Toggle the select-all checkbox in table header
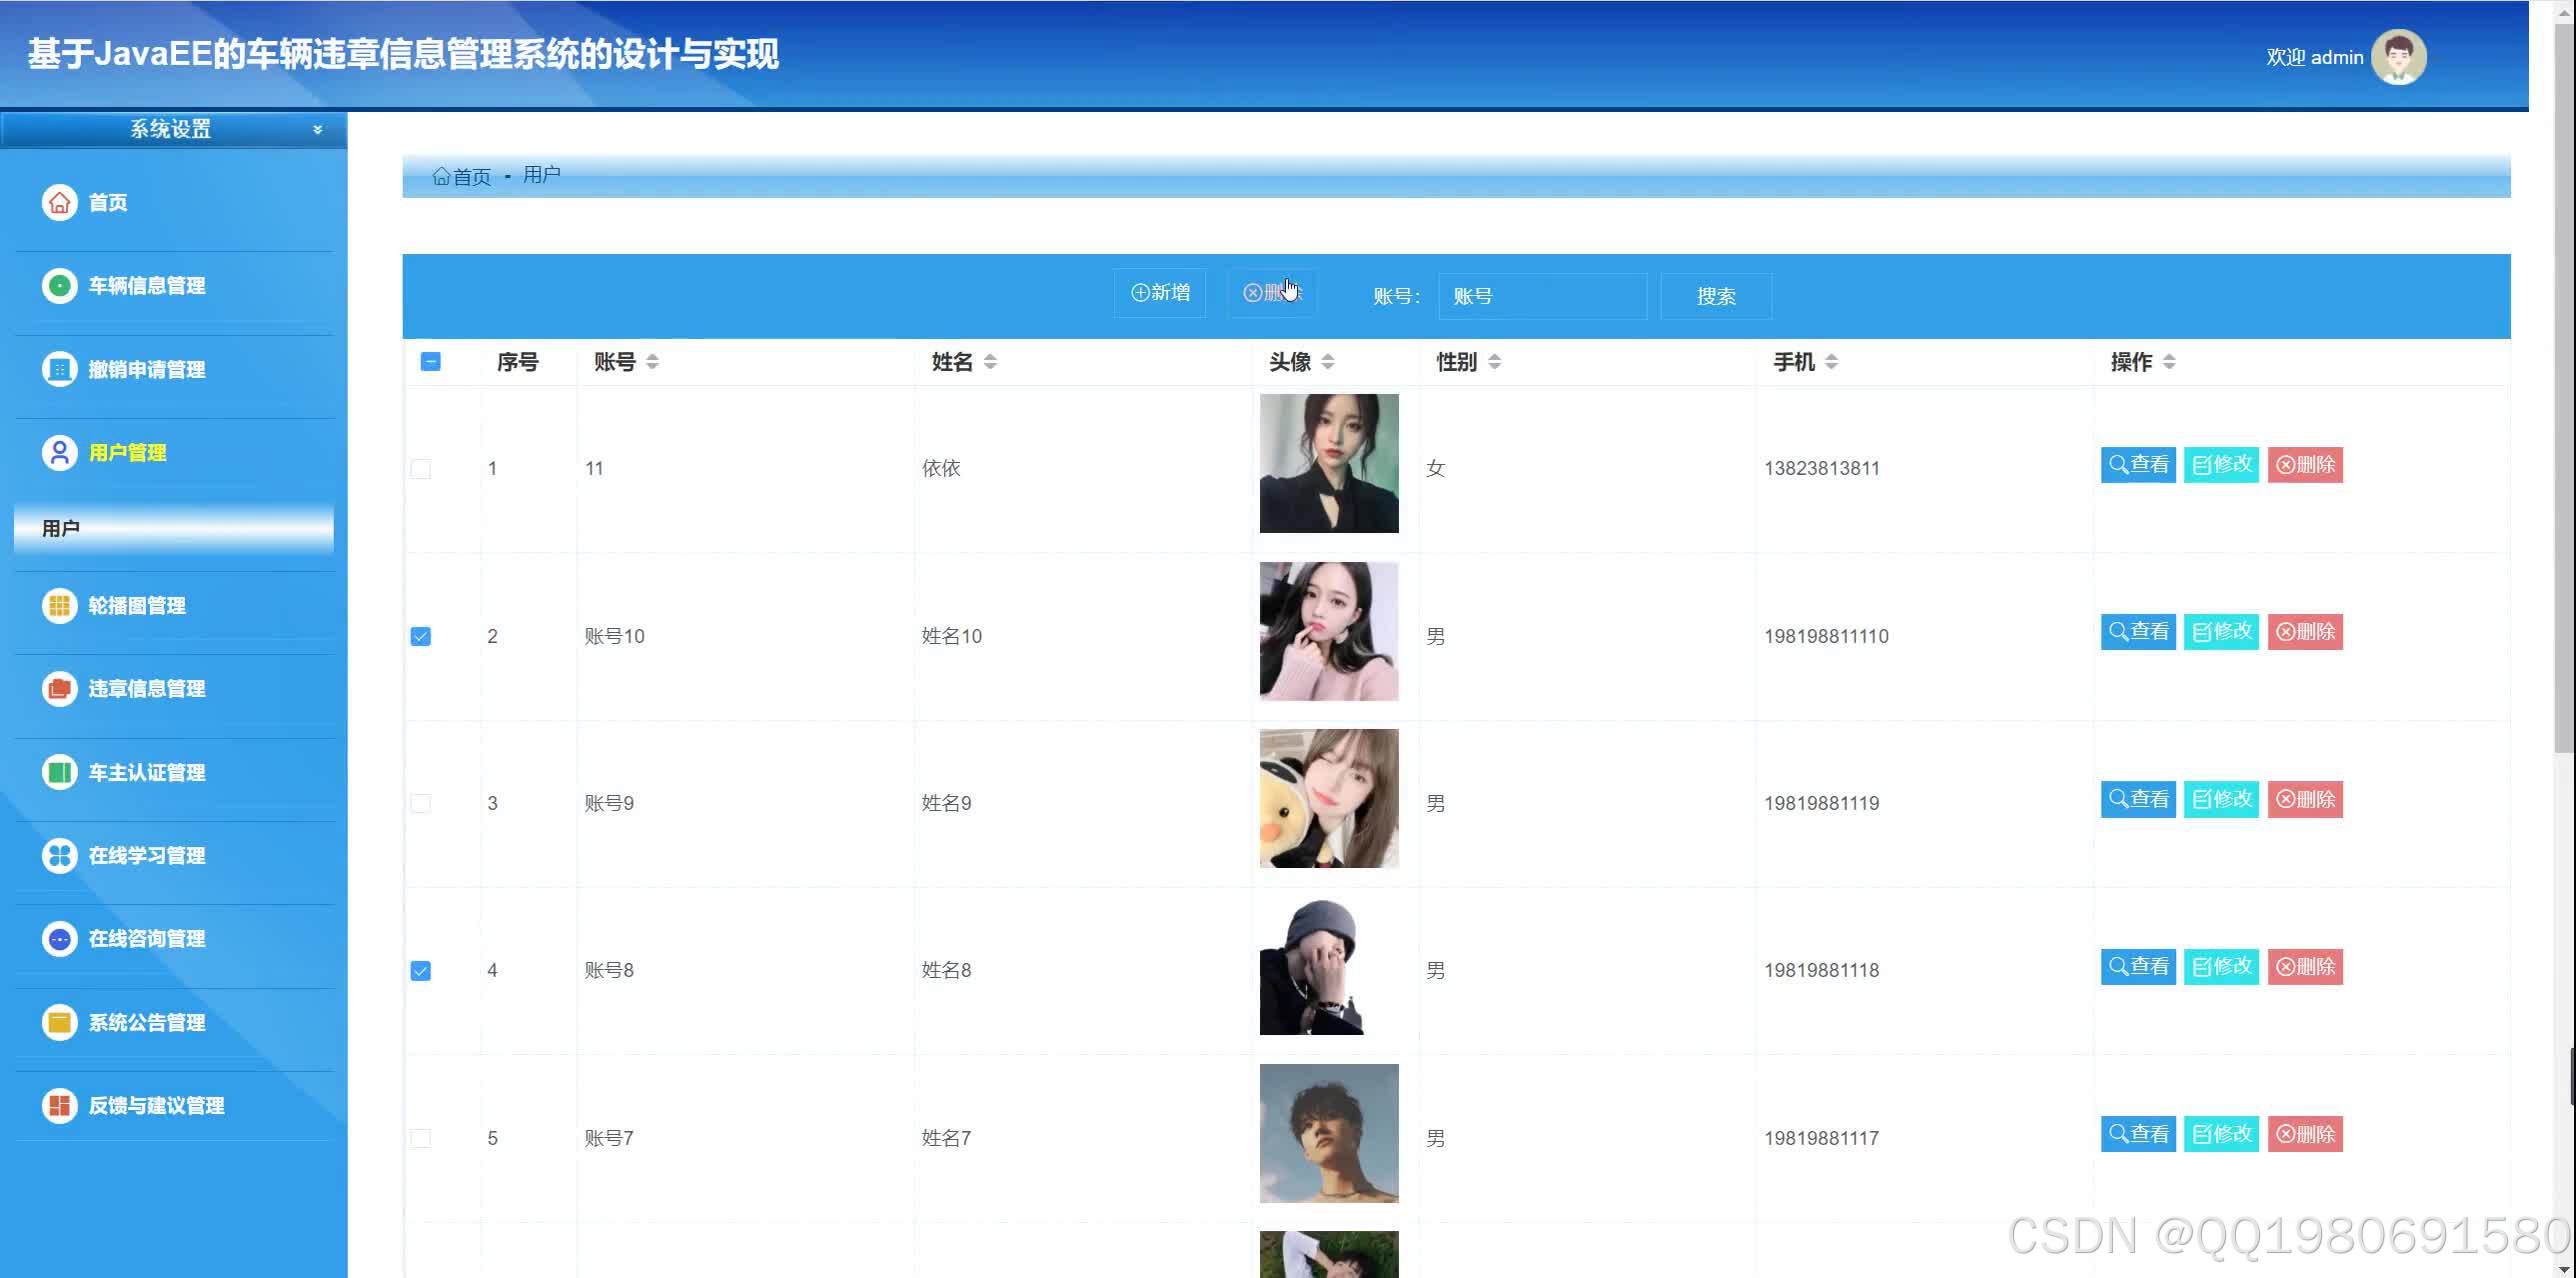Viewport: 2576px width, 1278px height. [431, 362]
